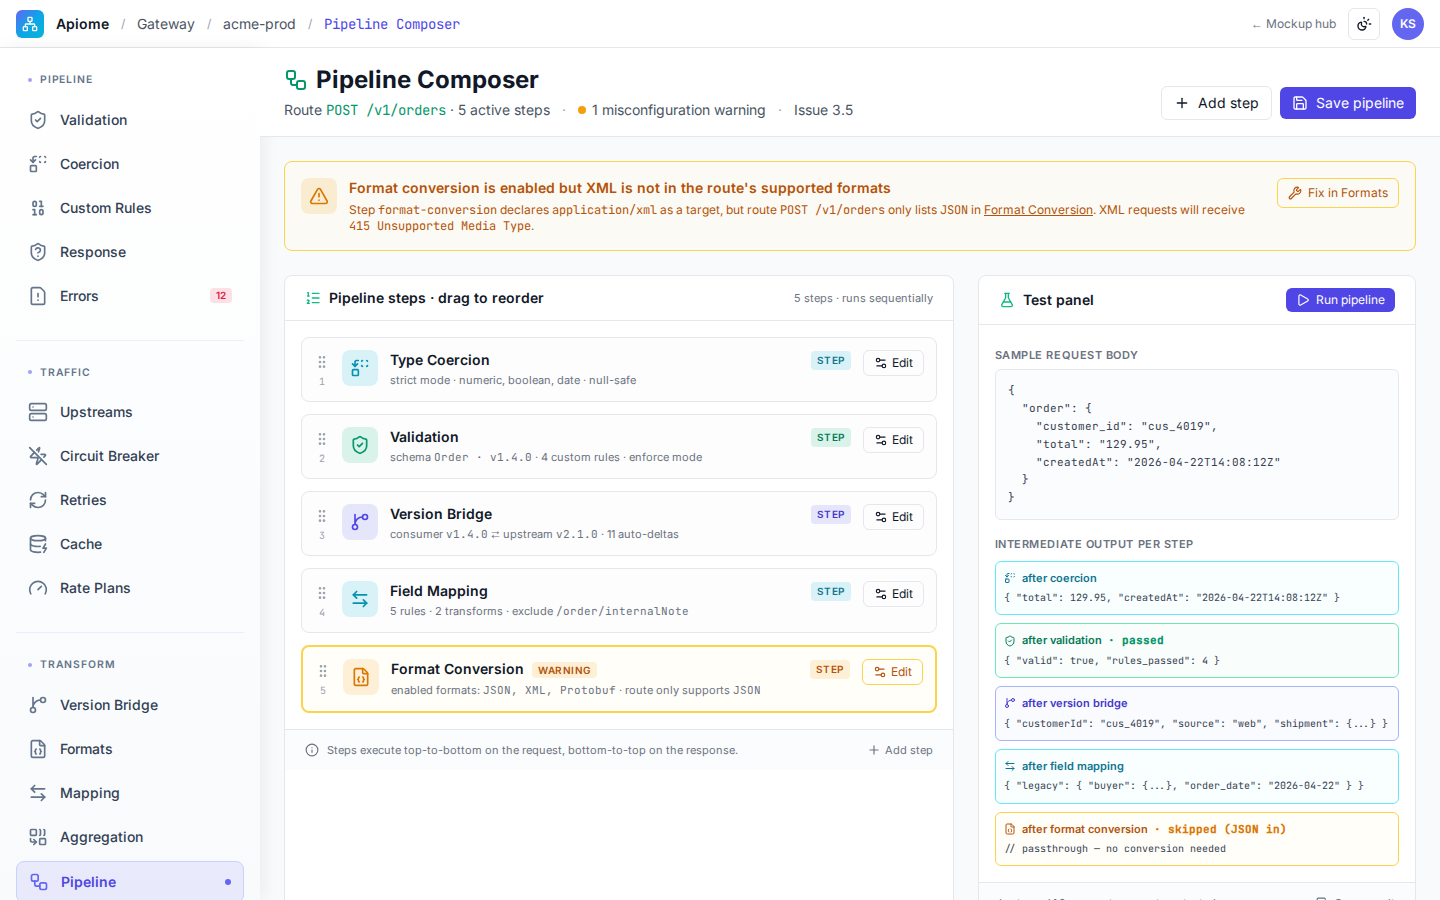Viewport: 1440px width, 900px height.
Task: Click the 1 misconfiguration warning text
Action: pyautogui.click(x=678, y=110)
